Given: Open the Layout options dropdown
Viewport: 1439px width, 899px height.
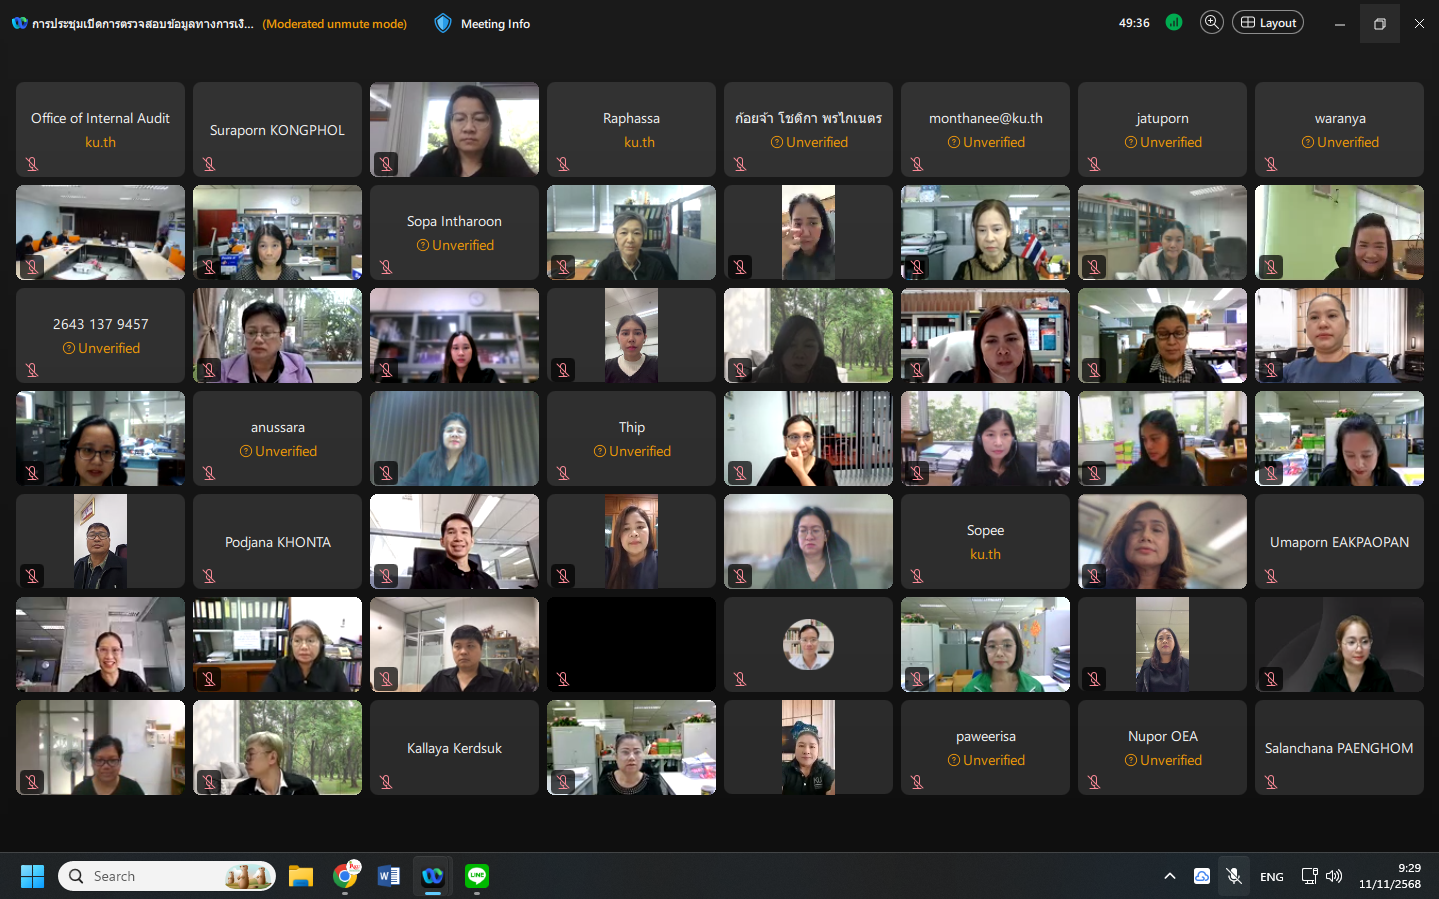Looking at the screenshot, I should point(1268,22).
